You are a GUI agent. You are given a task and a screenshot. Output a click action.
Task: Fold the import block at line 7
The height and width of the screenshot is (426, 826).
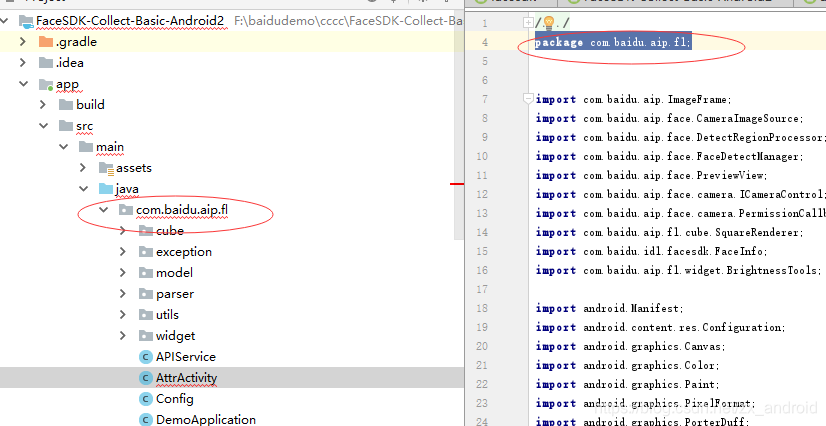[528, 98]
